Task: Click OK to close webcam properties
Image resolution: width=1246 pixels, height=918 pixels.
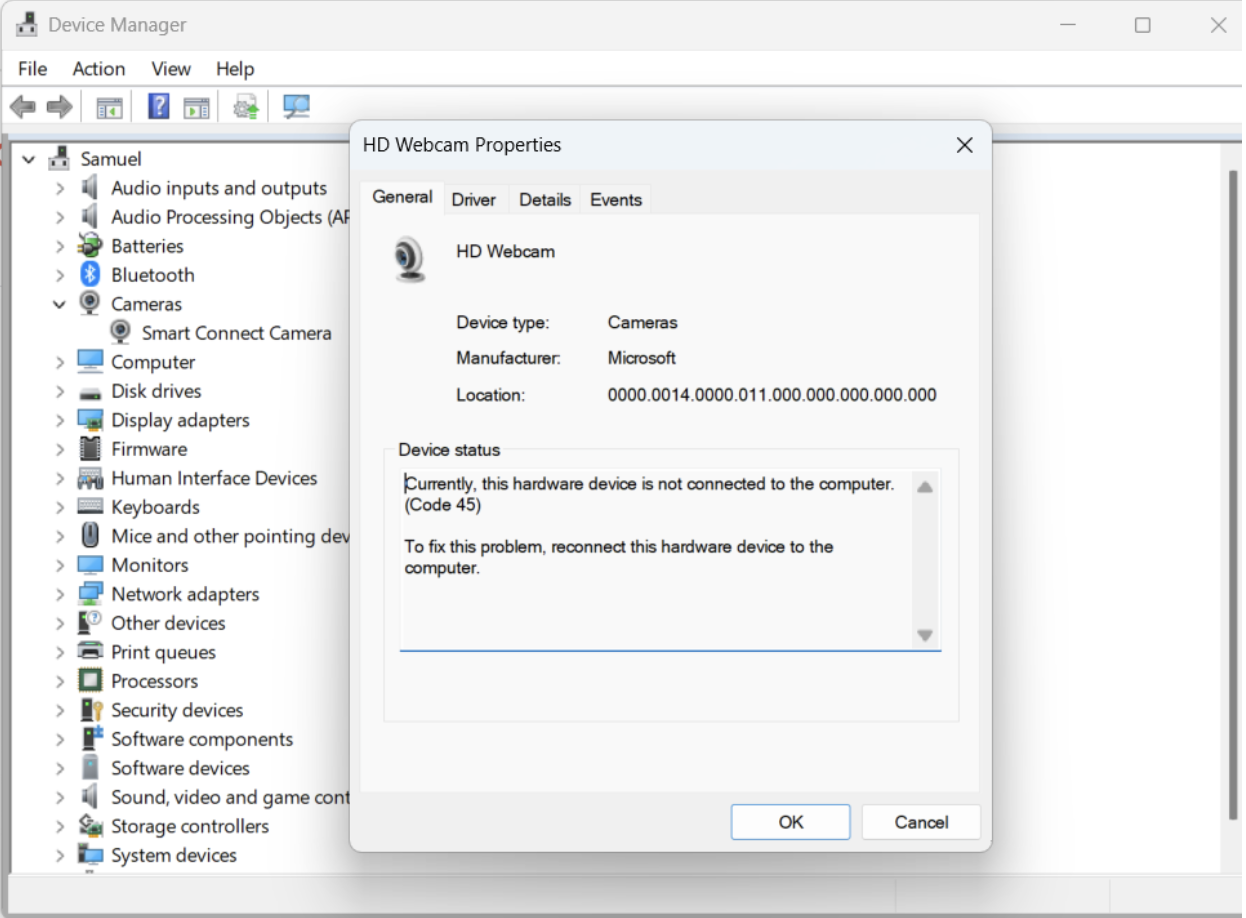Action: (x=790, y=821)
